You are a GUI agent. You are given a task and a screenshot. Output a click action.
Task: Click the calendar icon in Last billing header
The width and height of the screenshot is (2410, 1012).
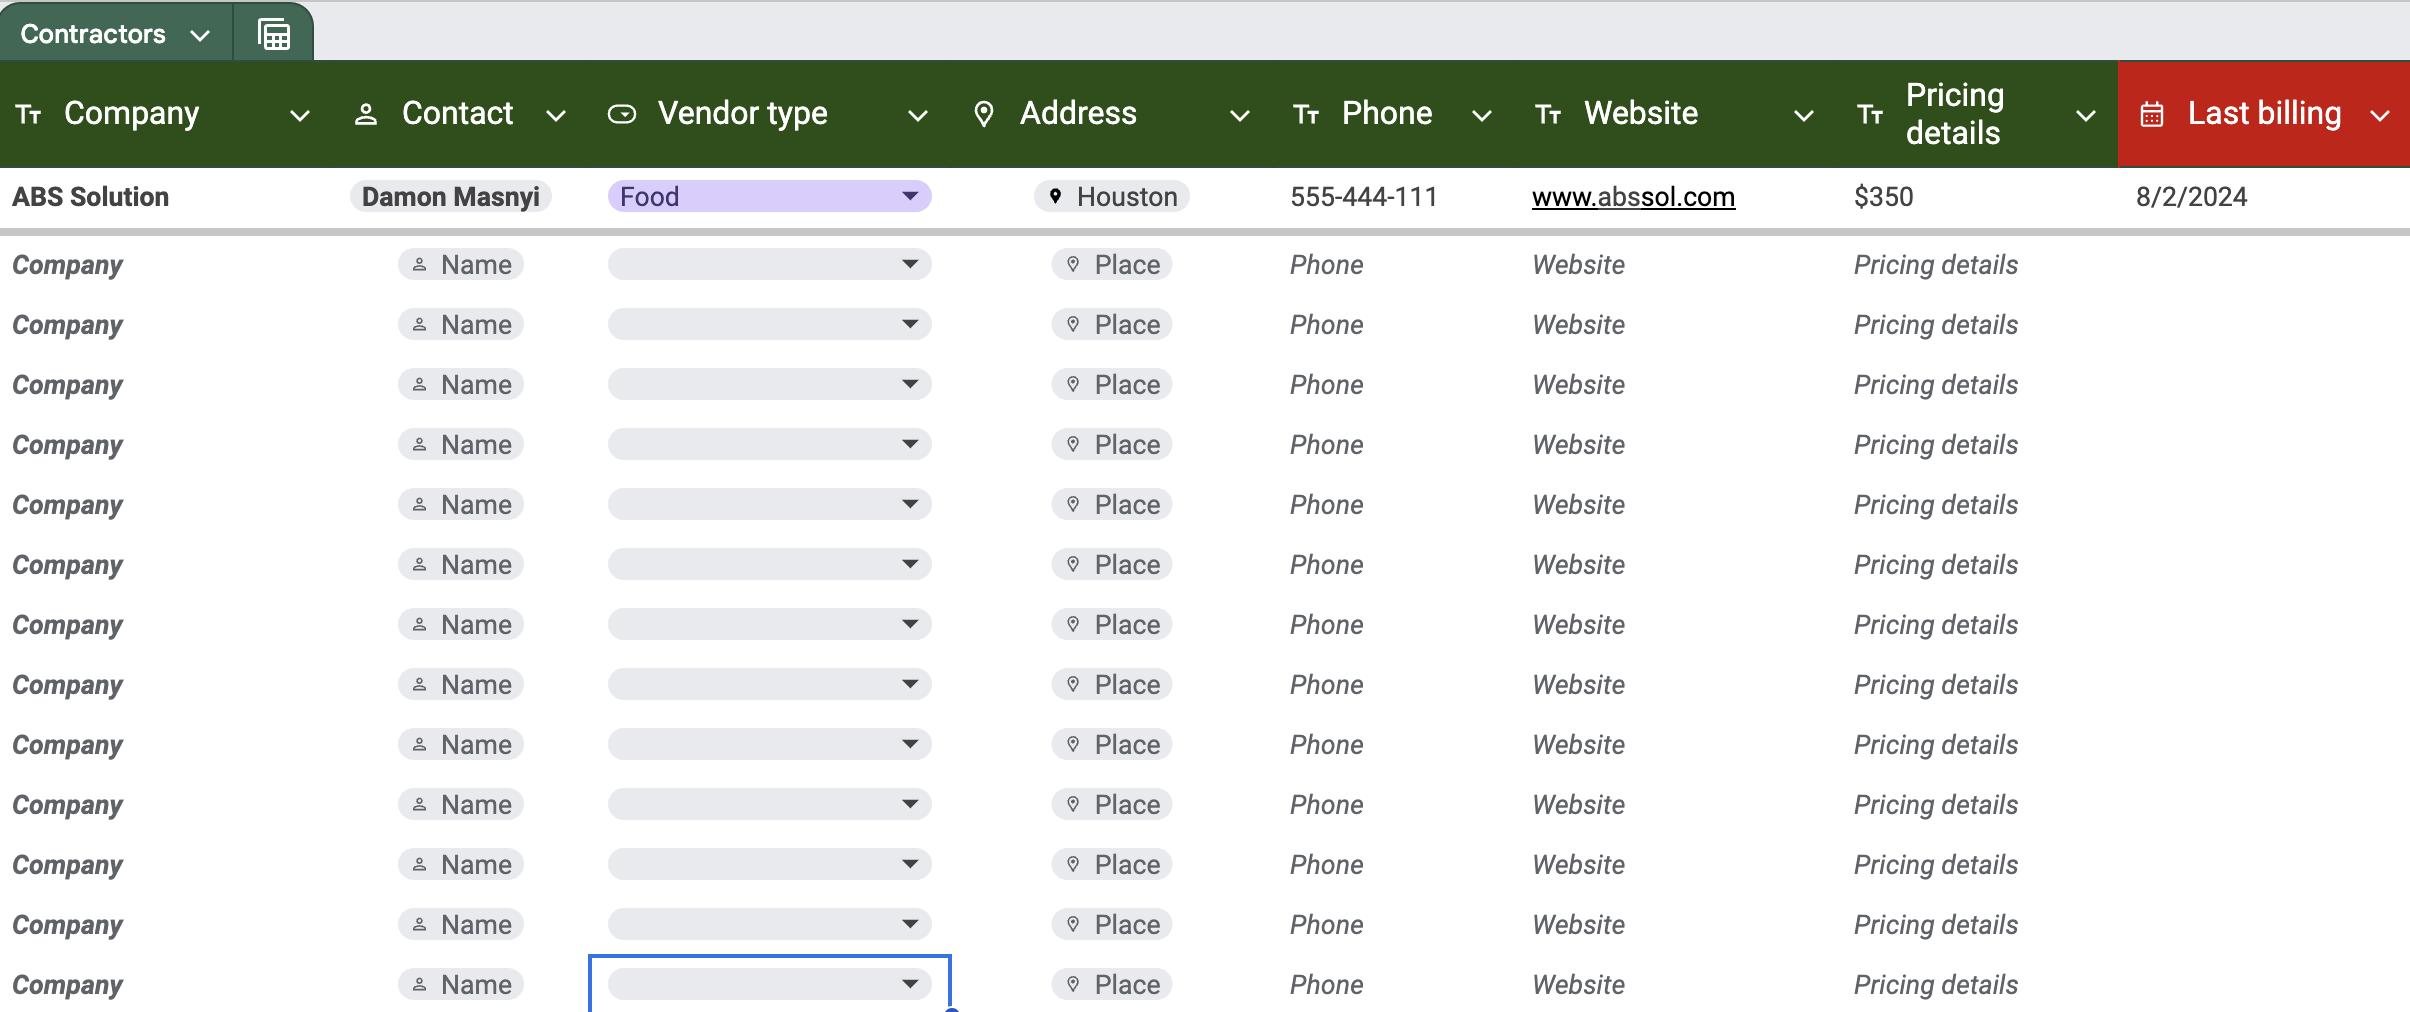coord(2152,115)
